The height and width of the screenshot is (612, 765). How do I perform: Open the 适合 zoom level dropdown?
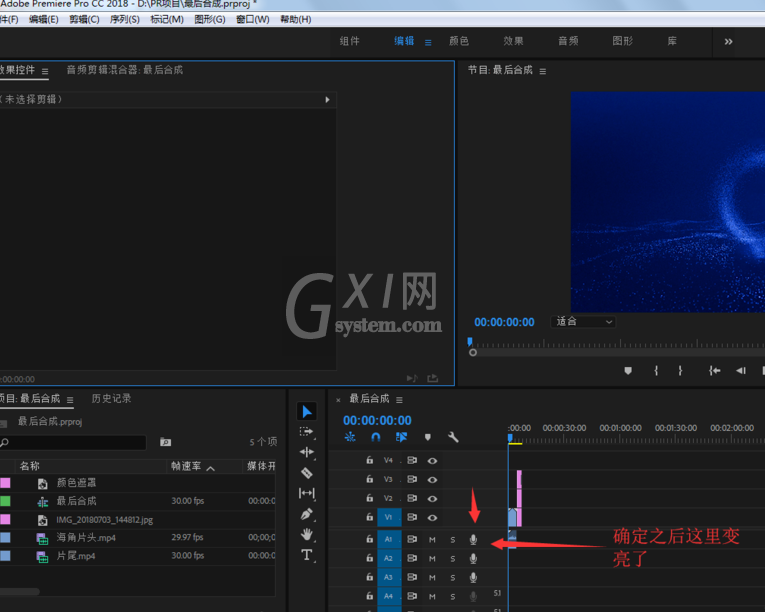pyautogui.click(x=584, y=322)
